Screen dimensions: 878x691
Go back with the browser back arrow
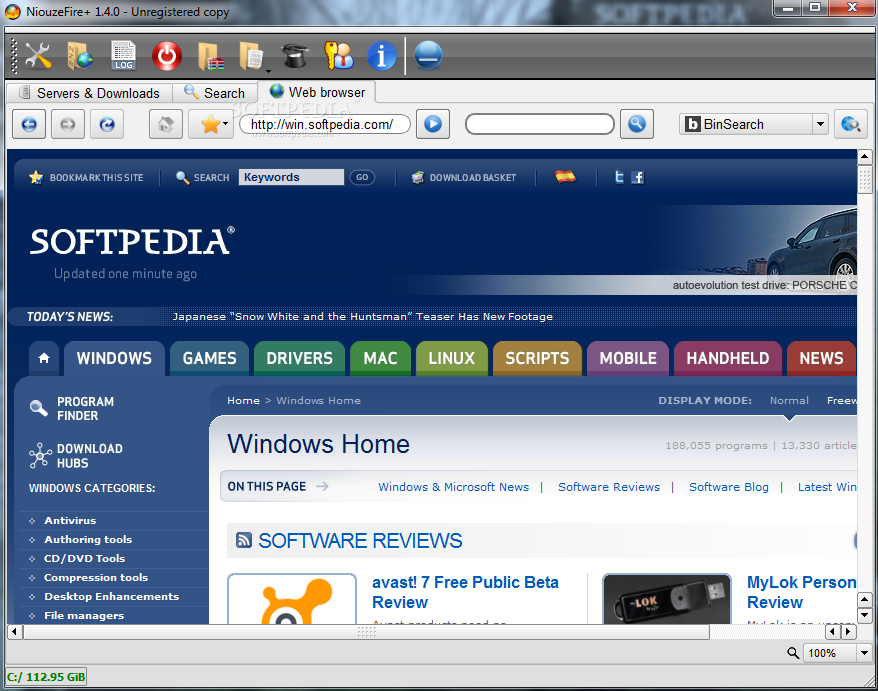coord(29,124)
